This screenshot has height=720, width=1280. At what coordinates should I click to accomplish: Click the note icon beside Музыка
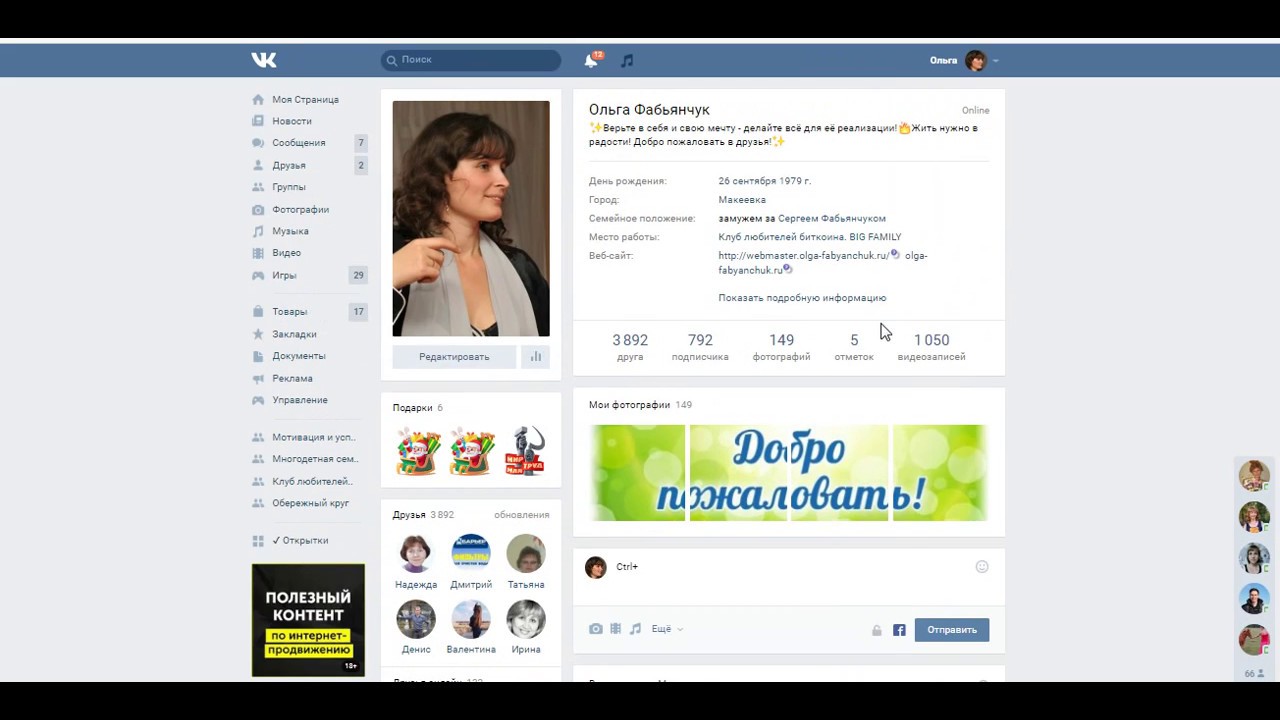[x=258, y=231]
